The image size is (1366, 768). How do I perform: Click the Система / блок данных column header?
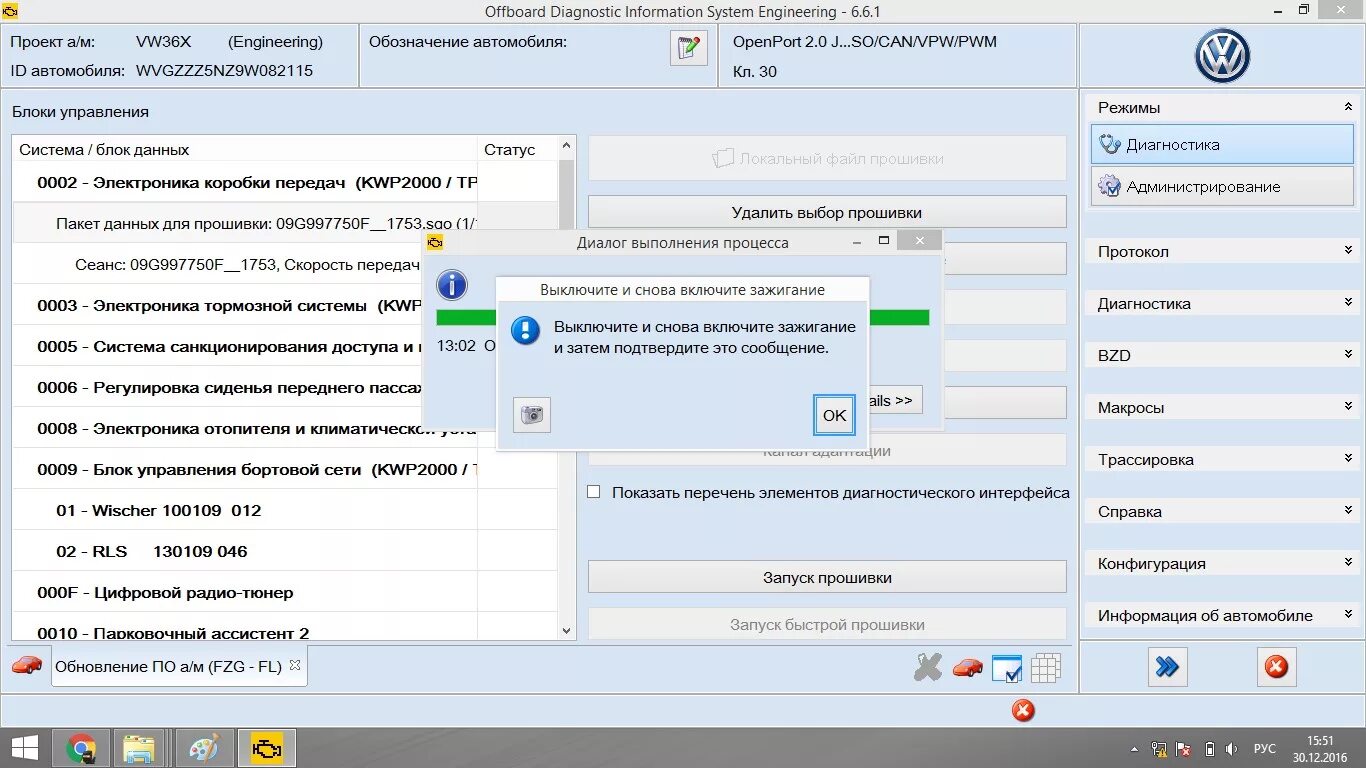245,149
